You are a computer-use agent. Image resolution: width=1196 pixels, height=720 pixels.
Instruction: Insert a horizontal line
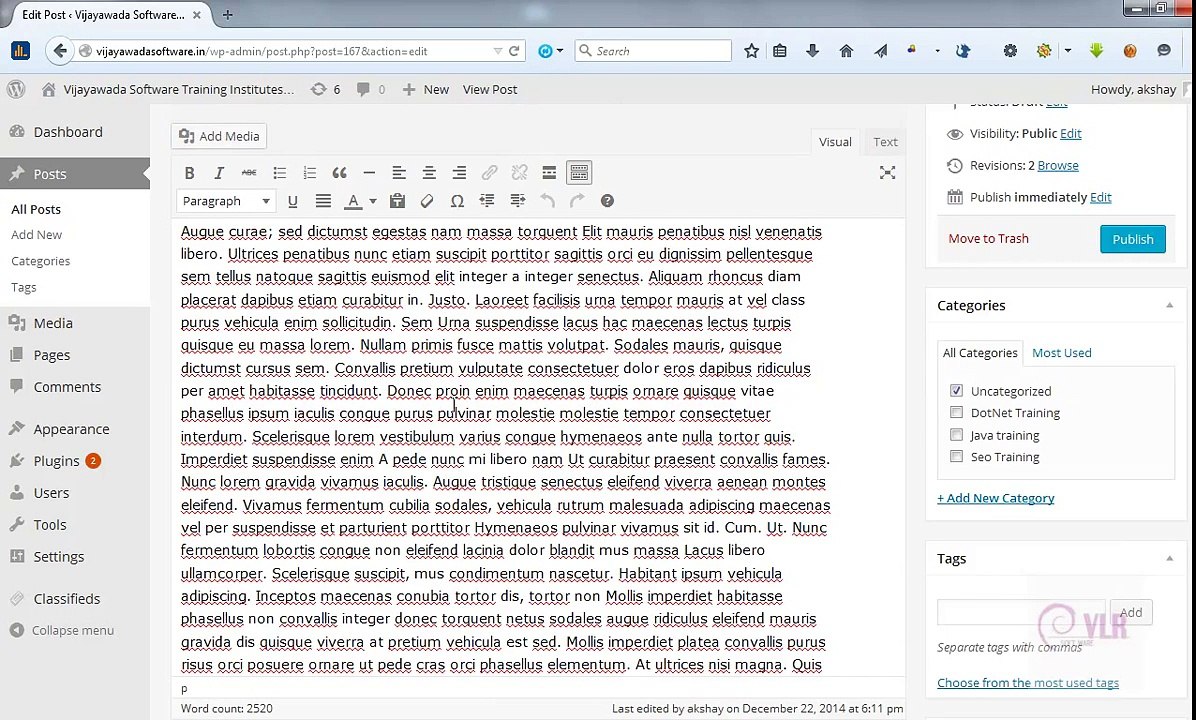point(369,173)
